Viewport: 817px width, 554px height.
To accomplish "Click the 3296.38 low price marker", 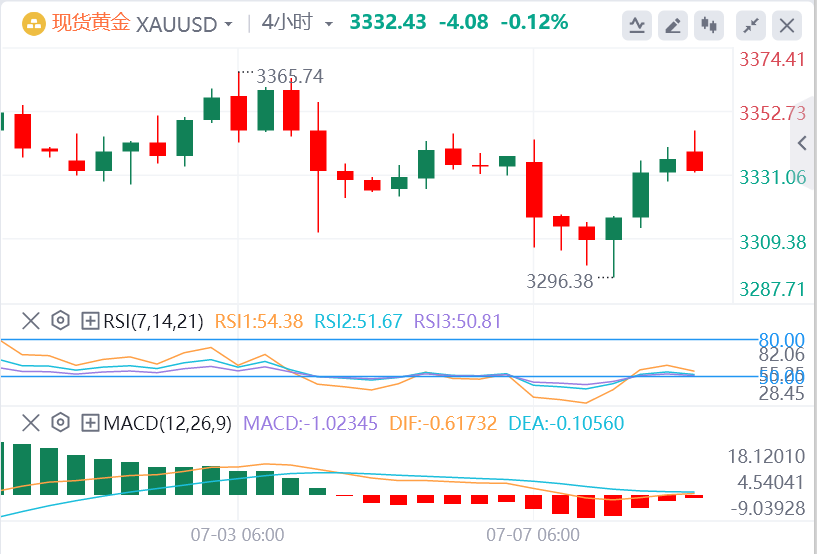I will click(560, 281).
